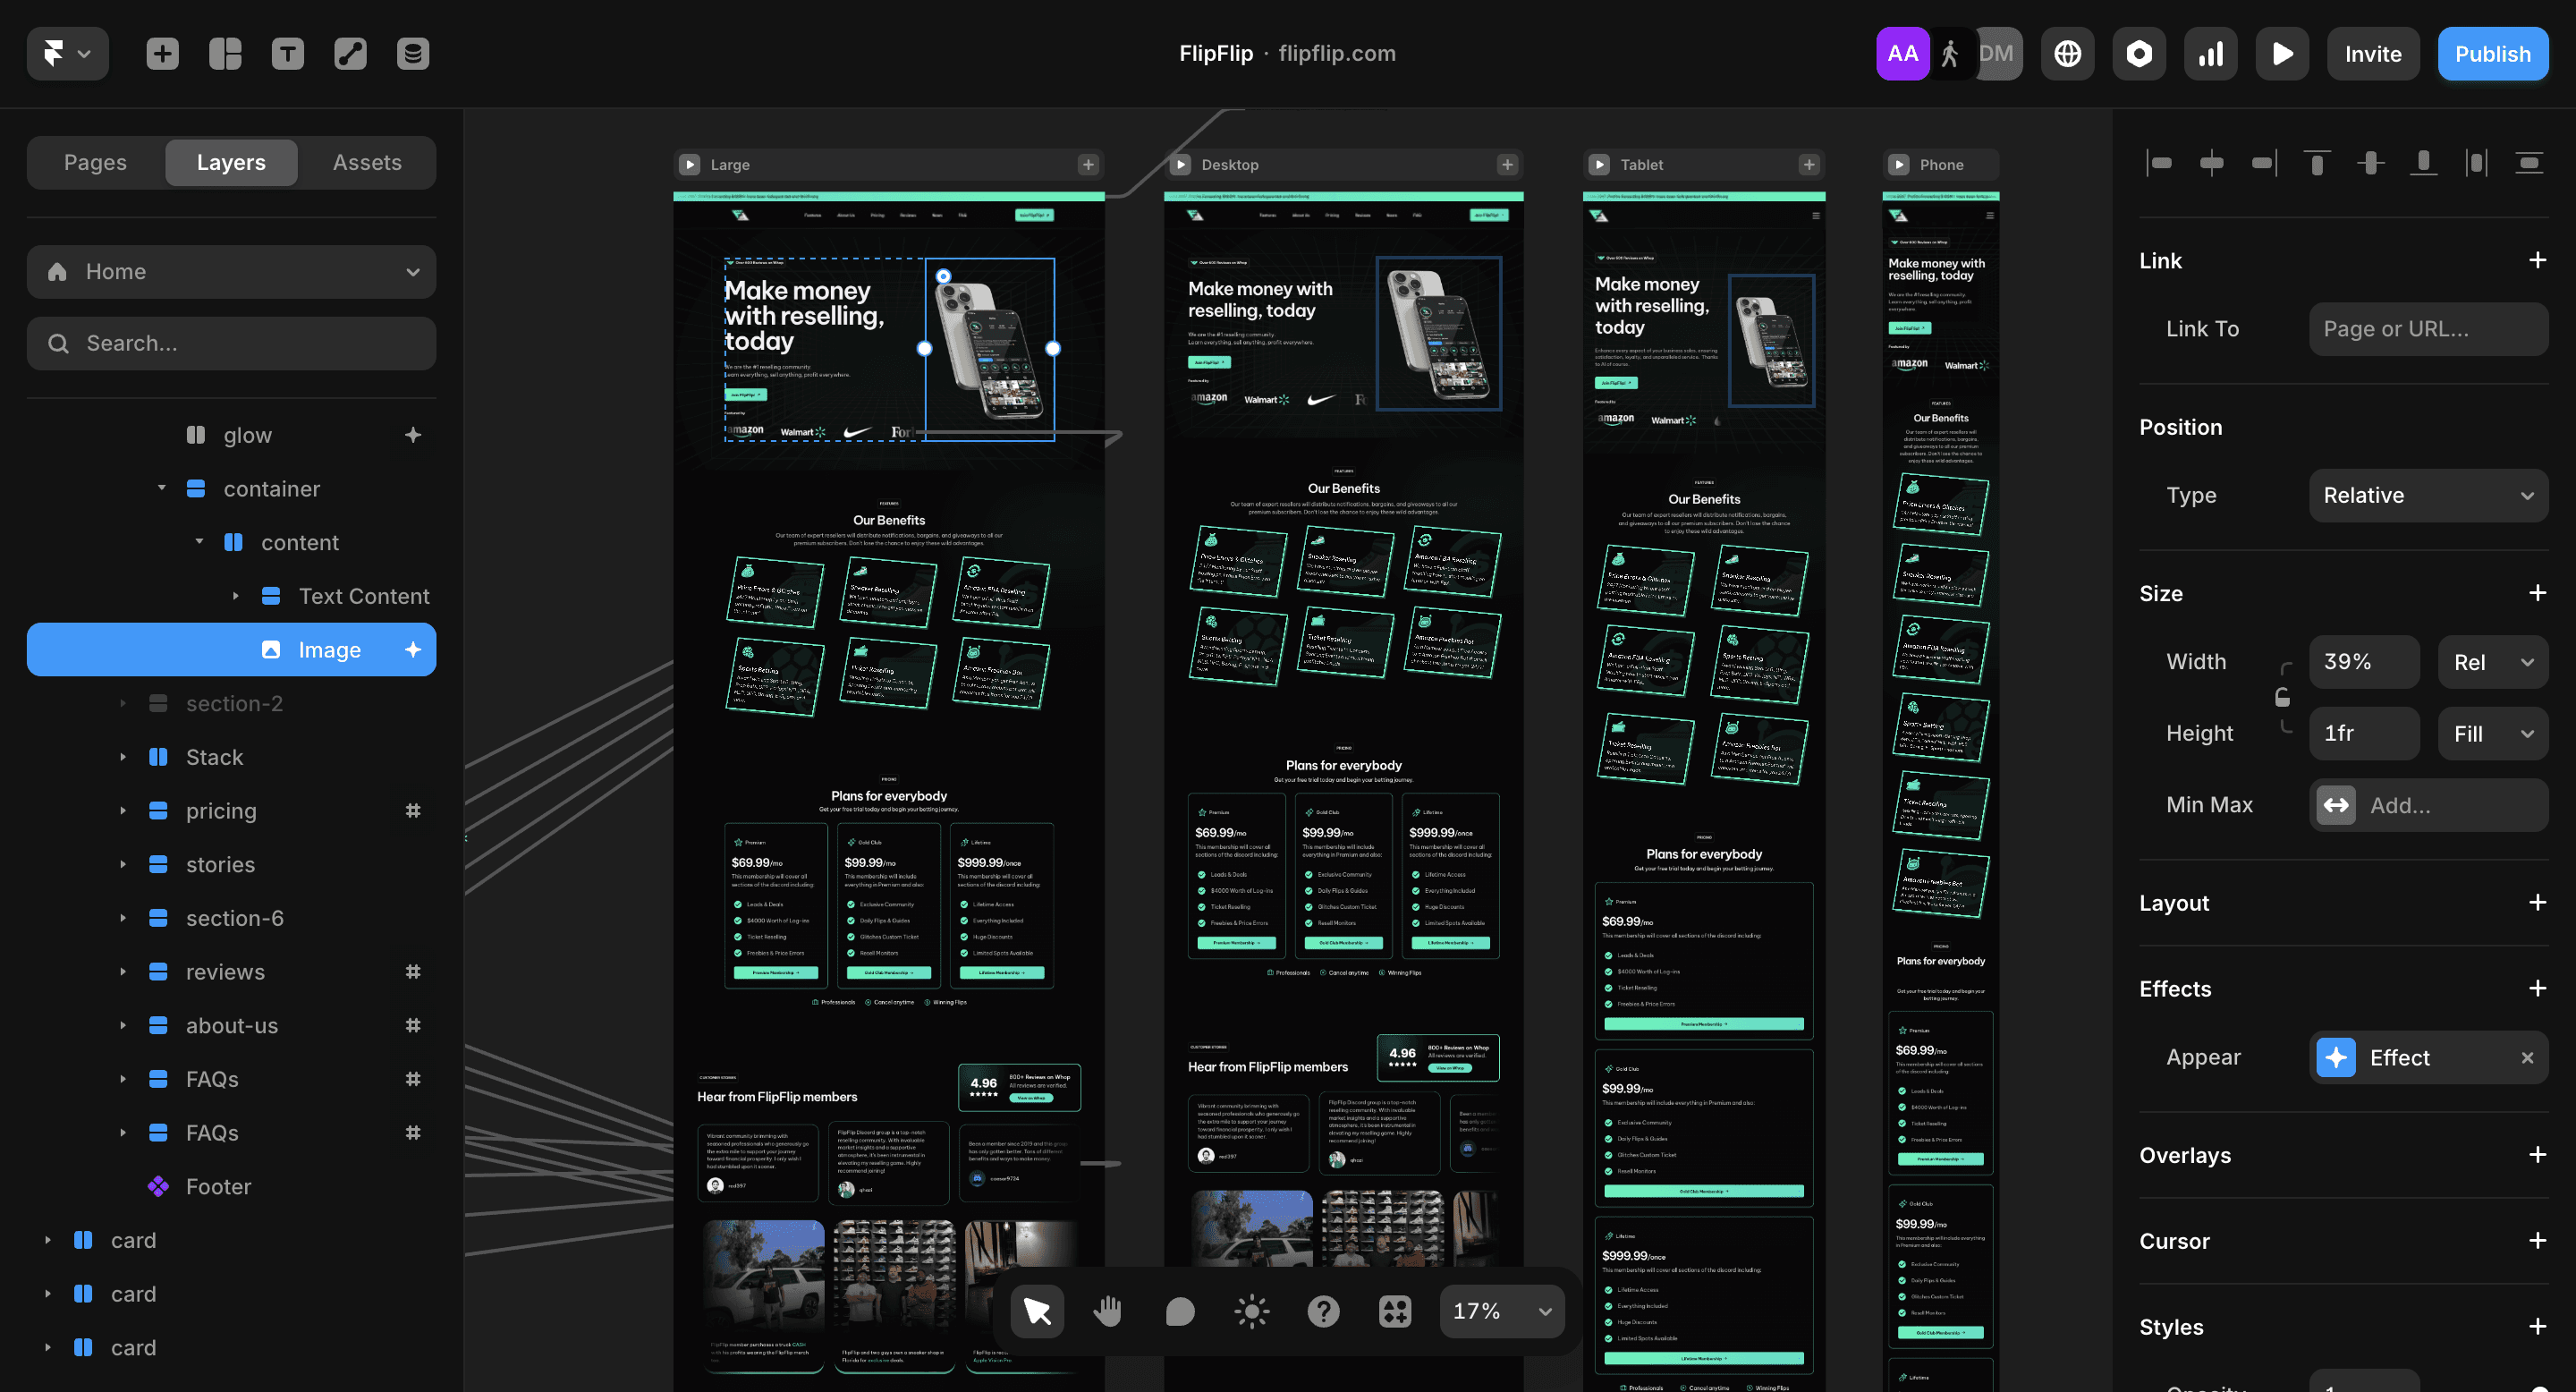Screen dimensions: 2576x1392
Task: Expand the stories layer
Action: (123, 864)
